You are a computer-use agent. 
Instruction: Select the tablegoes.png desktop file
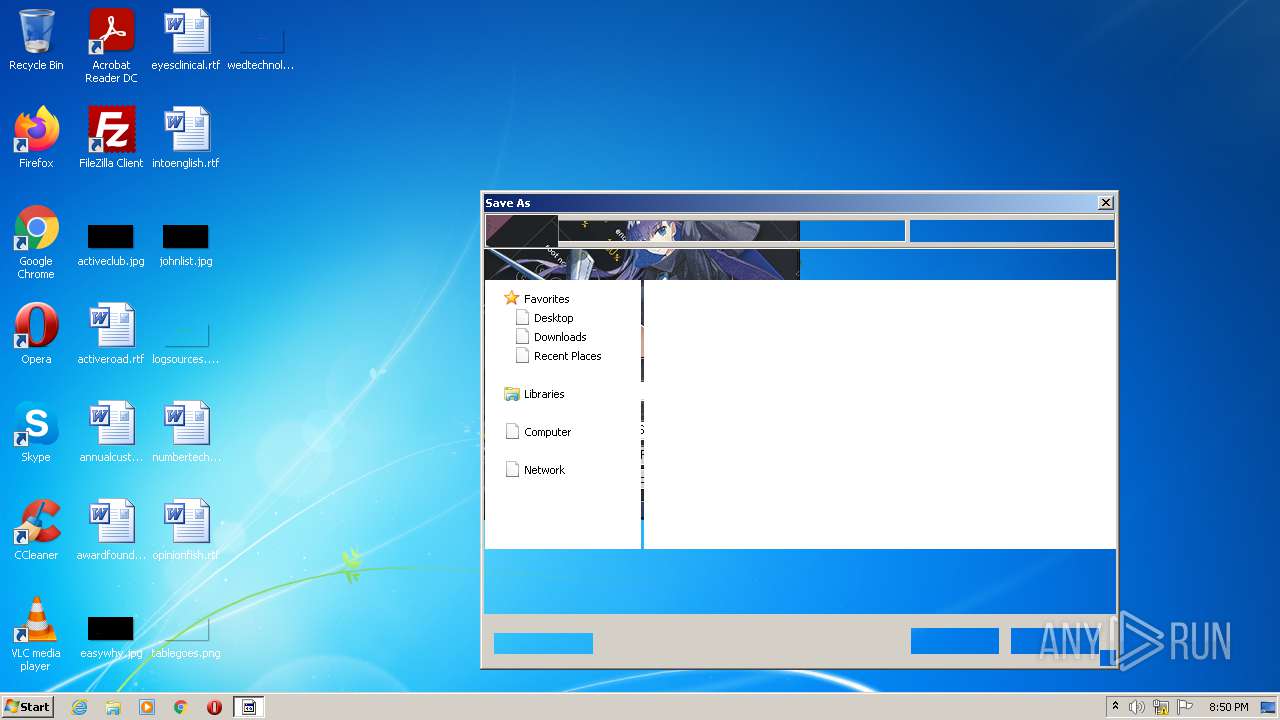186,638
